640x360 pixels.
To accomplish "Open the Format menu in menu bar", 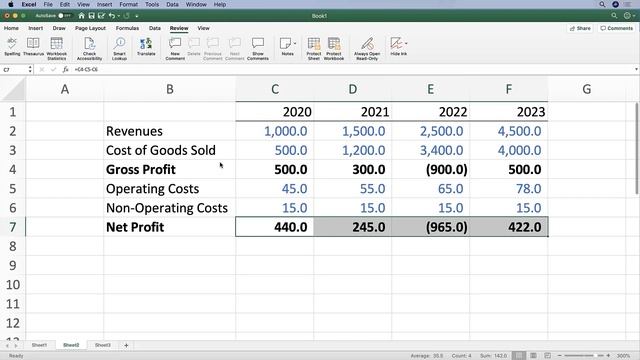I will pyautogui.click(x=129, y=4).
